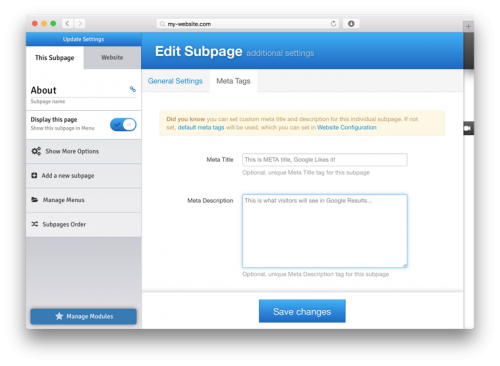Click the 'Meta Title' field label

click(x=220, y=160)
